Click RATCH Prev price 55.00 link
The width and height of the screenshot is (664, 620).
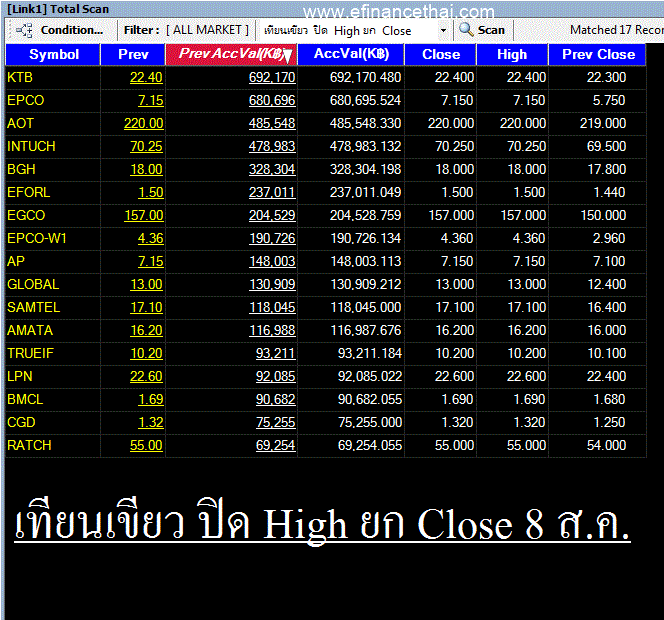coord(146,445)
